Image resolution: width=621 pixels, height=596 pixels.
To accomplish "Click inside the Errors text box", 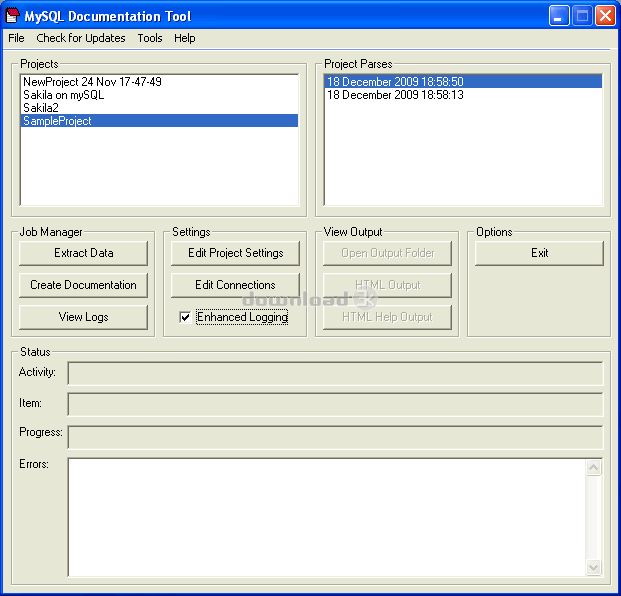I will (327, 517).
